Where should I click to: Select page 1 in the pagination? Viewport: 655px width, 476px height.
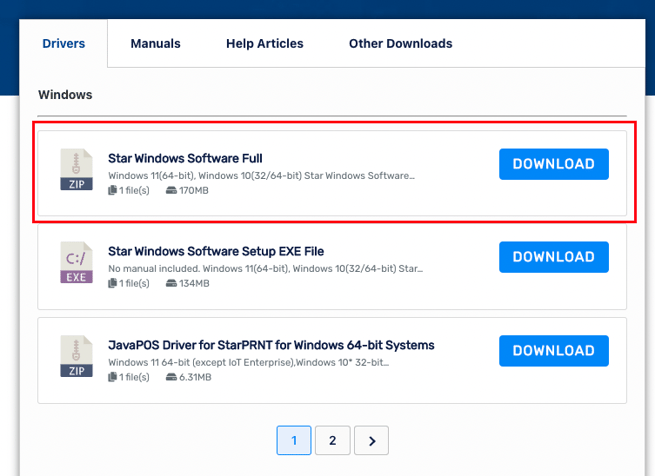click(x=294, y=440)
